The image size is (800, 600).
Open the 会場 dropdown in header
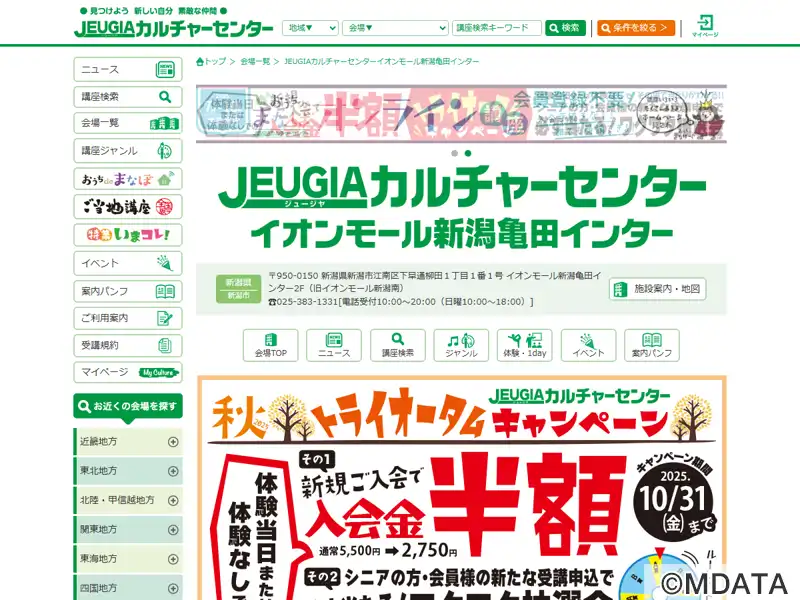(x=395, y=28)
